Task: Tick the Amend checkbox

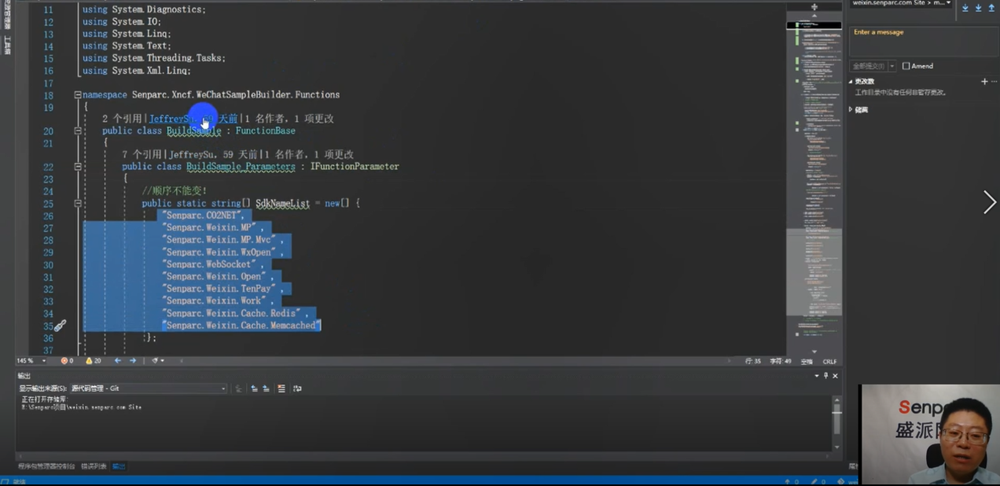Action: point(906,66)
